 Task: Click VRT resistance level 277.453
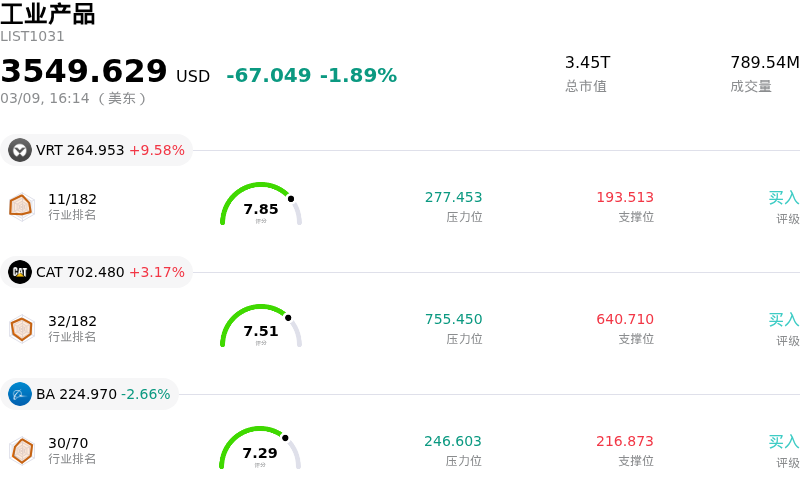point(453,198)
